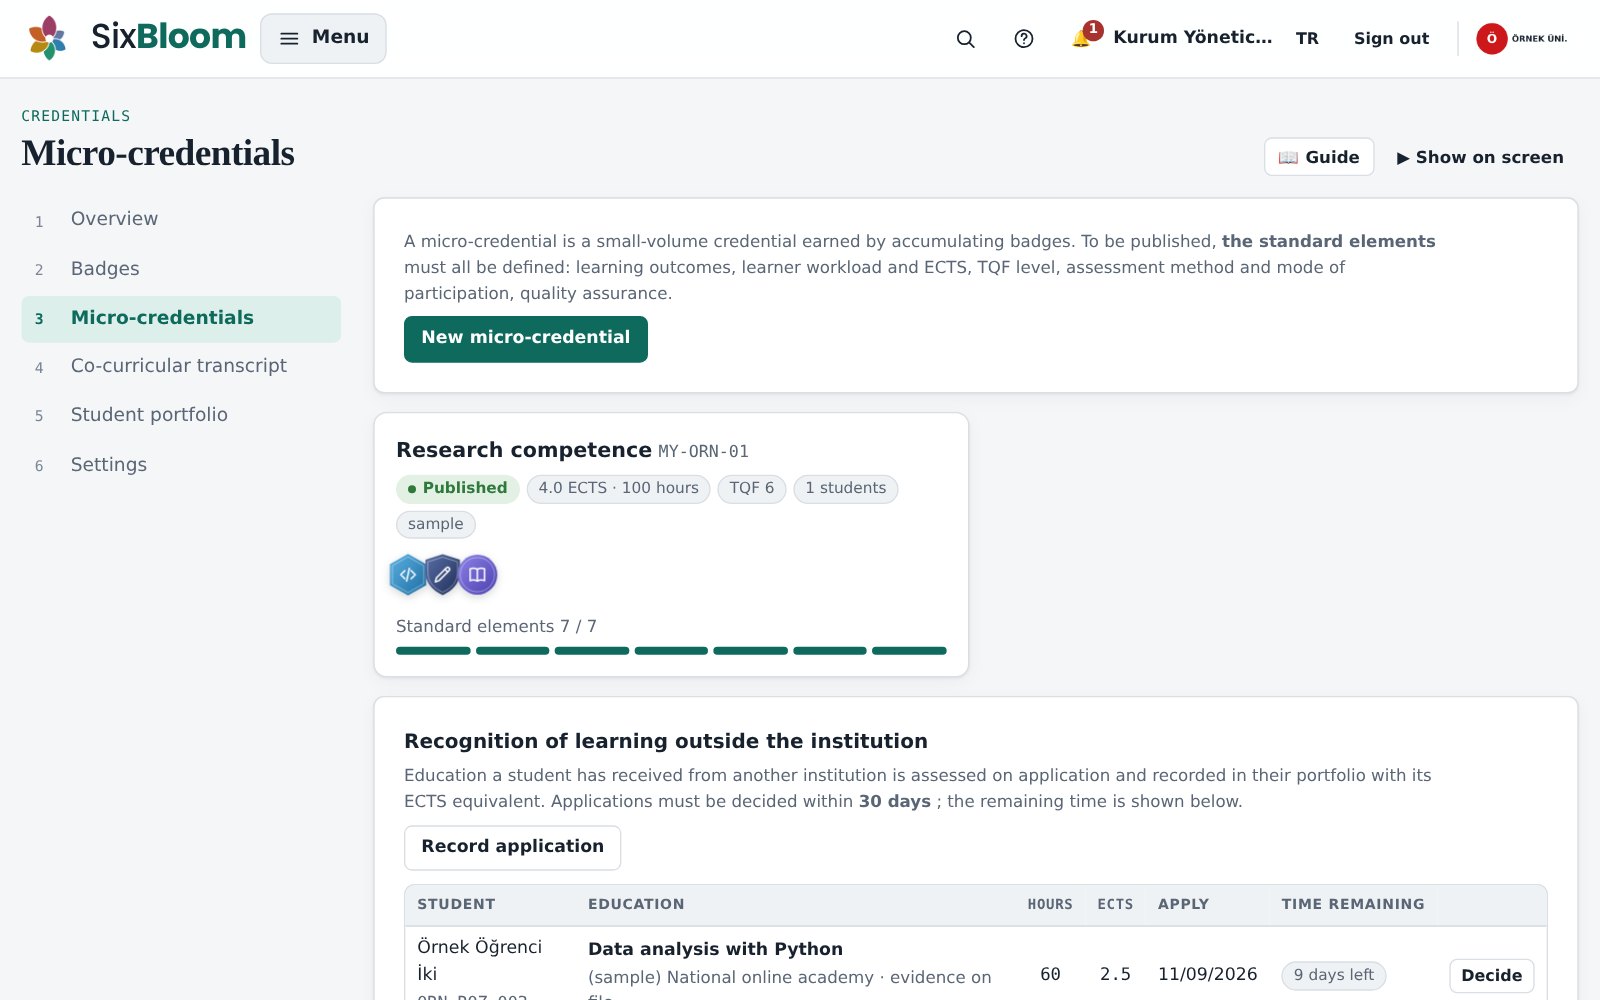Click the EDUCATION column header

[x=636, y=904]
